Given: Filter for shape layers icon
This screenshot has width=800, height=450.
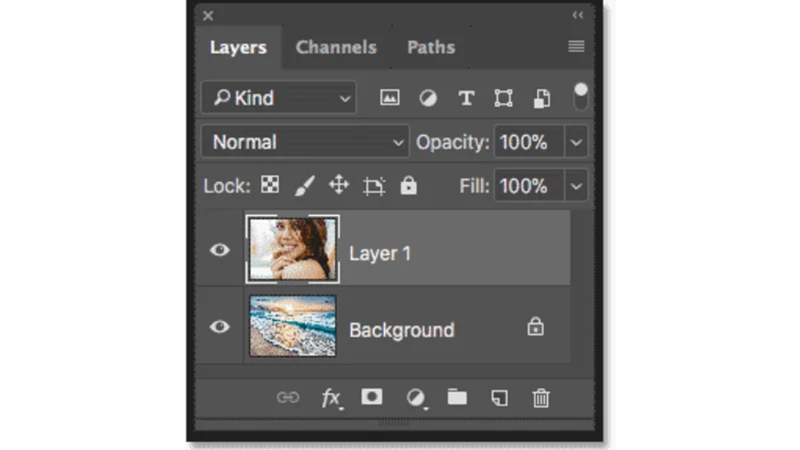Looking at the screenshot, I should click(503, 98).
